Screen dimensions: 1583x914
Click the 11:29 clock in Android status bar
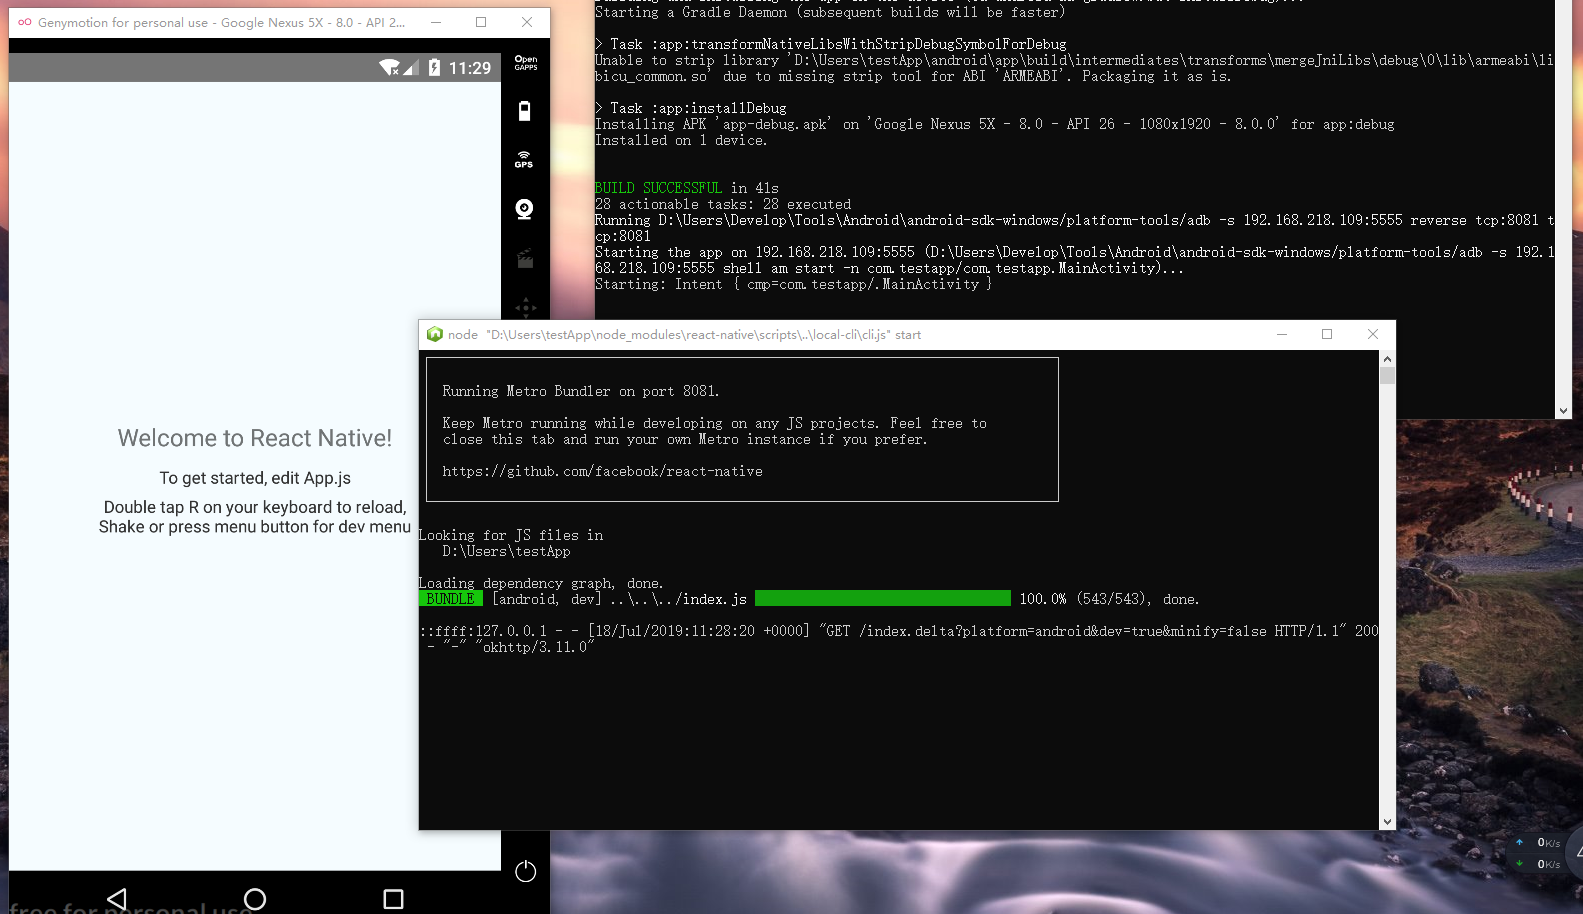point(470,68)
